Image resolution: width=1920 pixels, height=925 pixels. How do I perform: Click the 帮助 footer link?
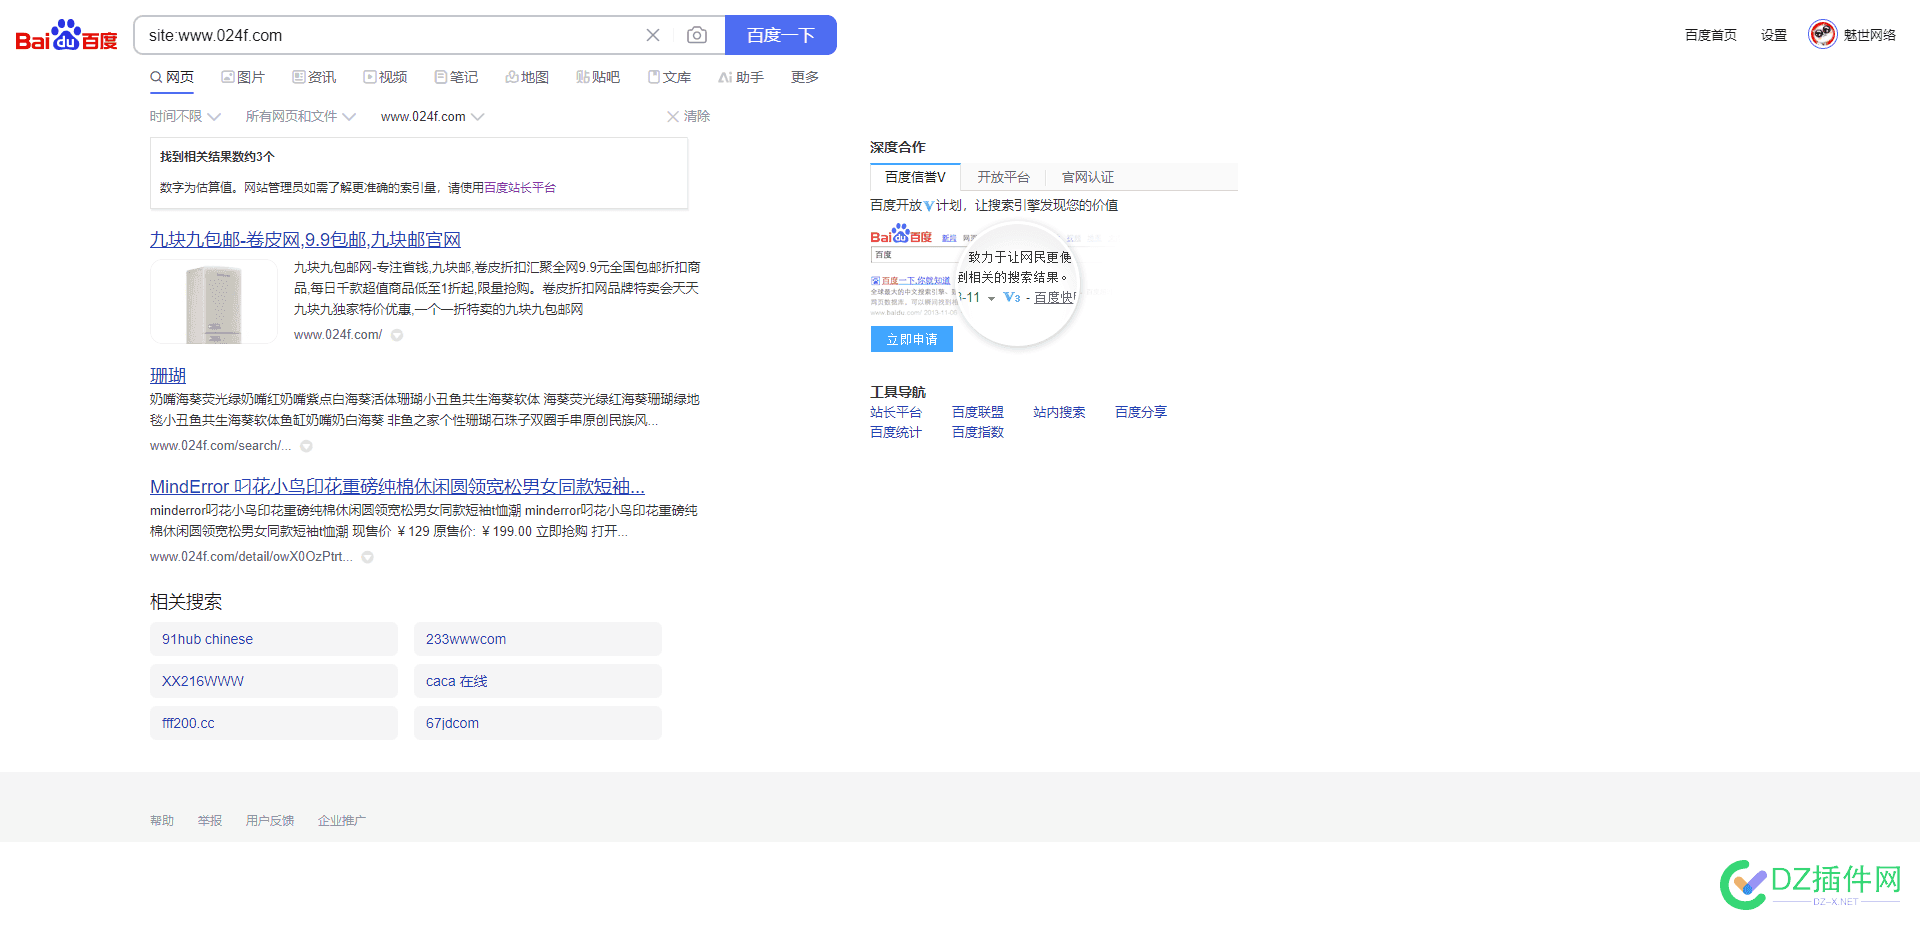(x=162, y=821)
